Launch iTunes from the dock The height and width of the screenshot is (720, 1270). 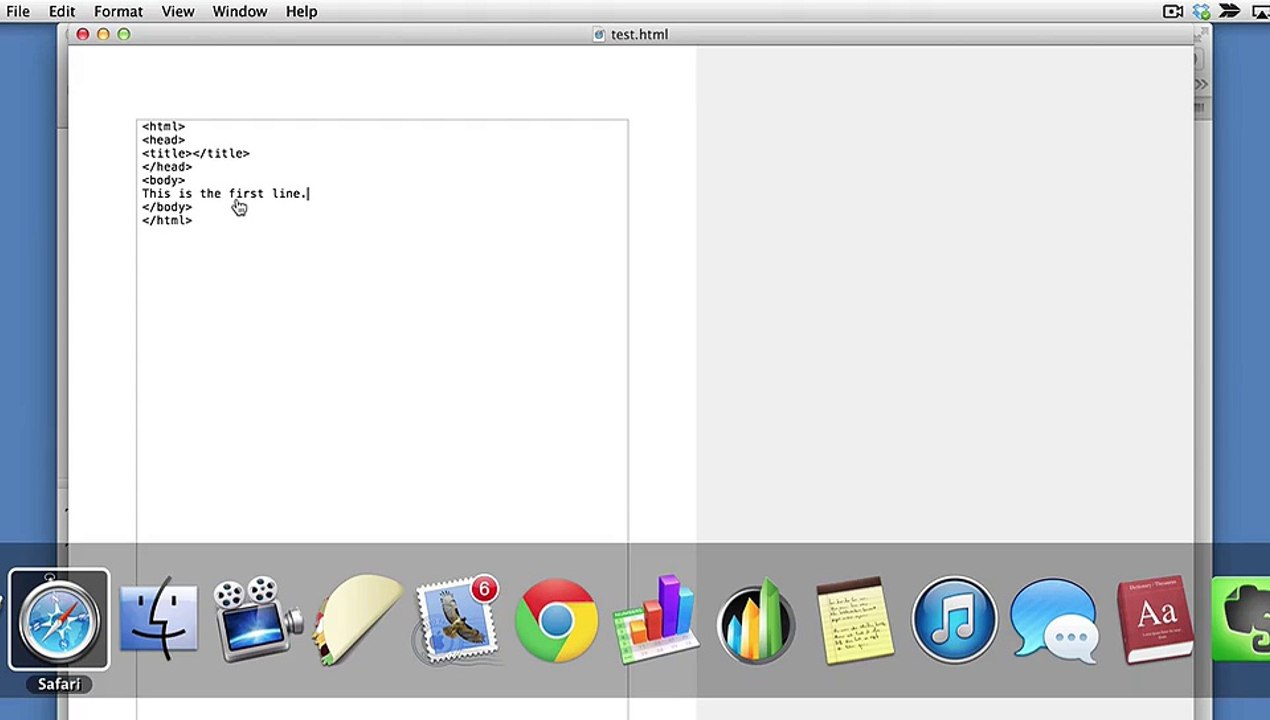(953, 620)
